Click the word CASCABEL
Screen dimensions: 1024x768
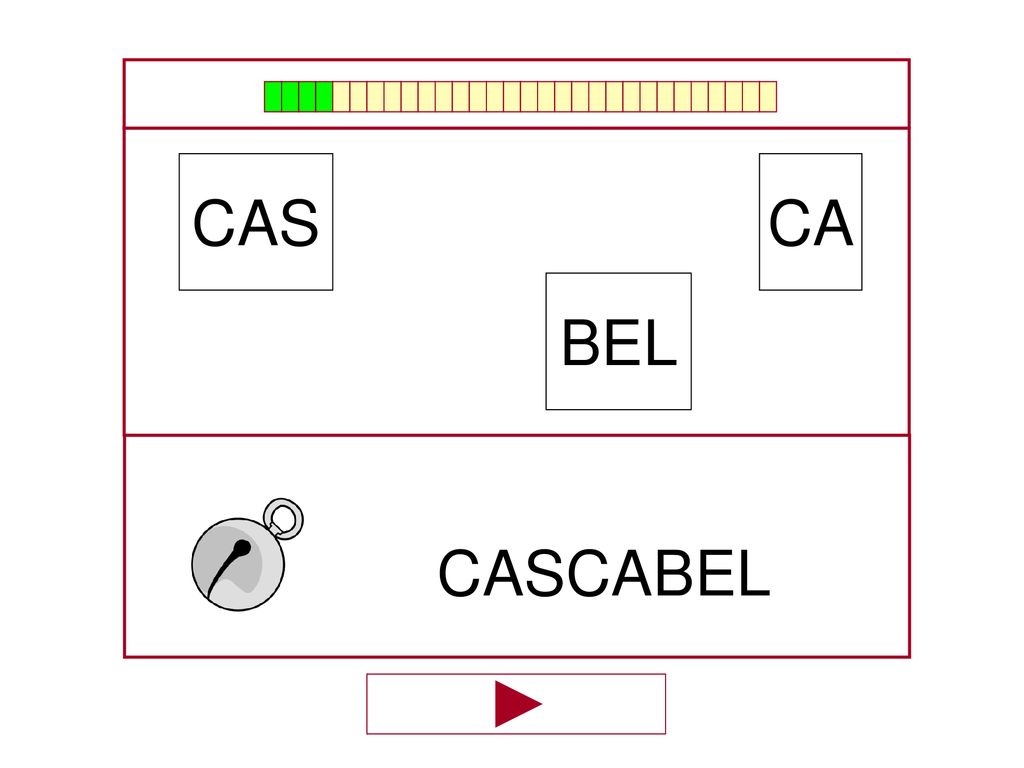point(604,573)
